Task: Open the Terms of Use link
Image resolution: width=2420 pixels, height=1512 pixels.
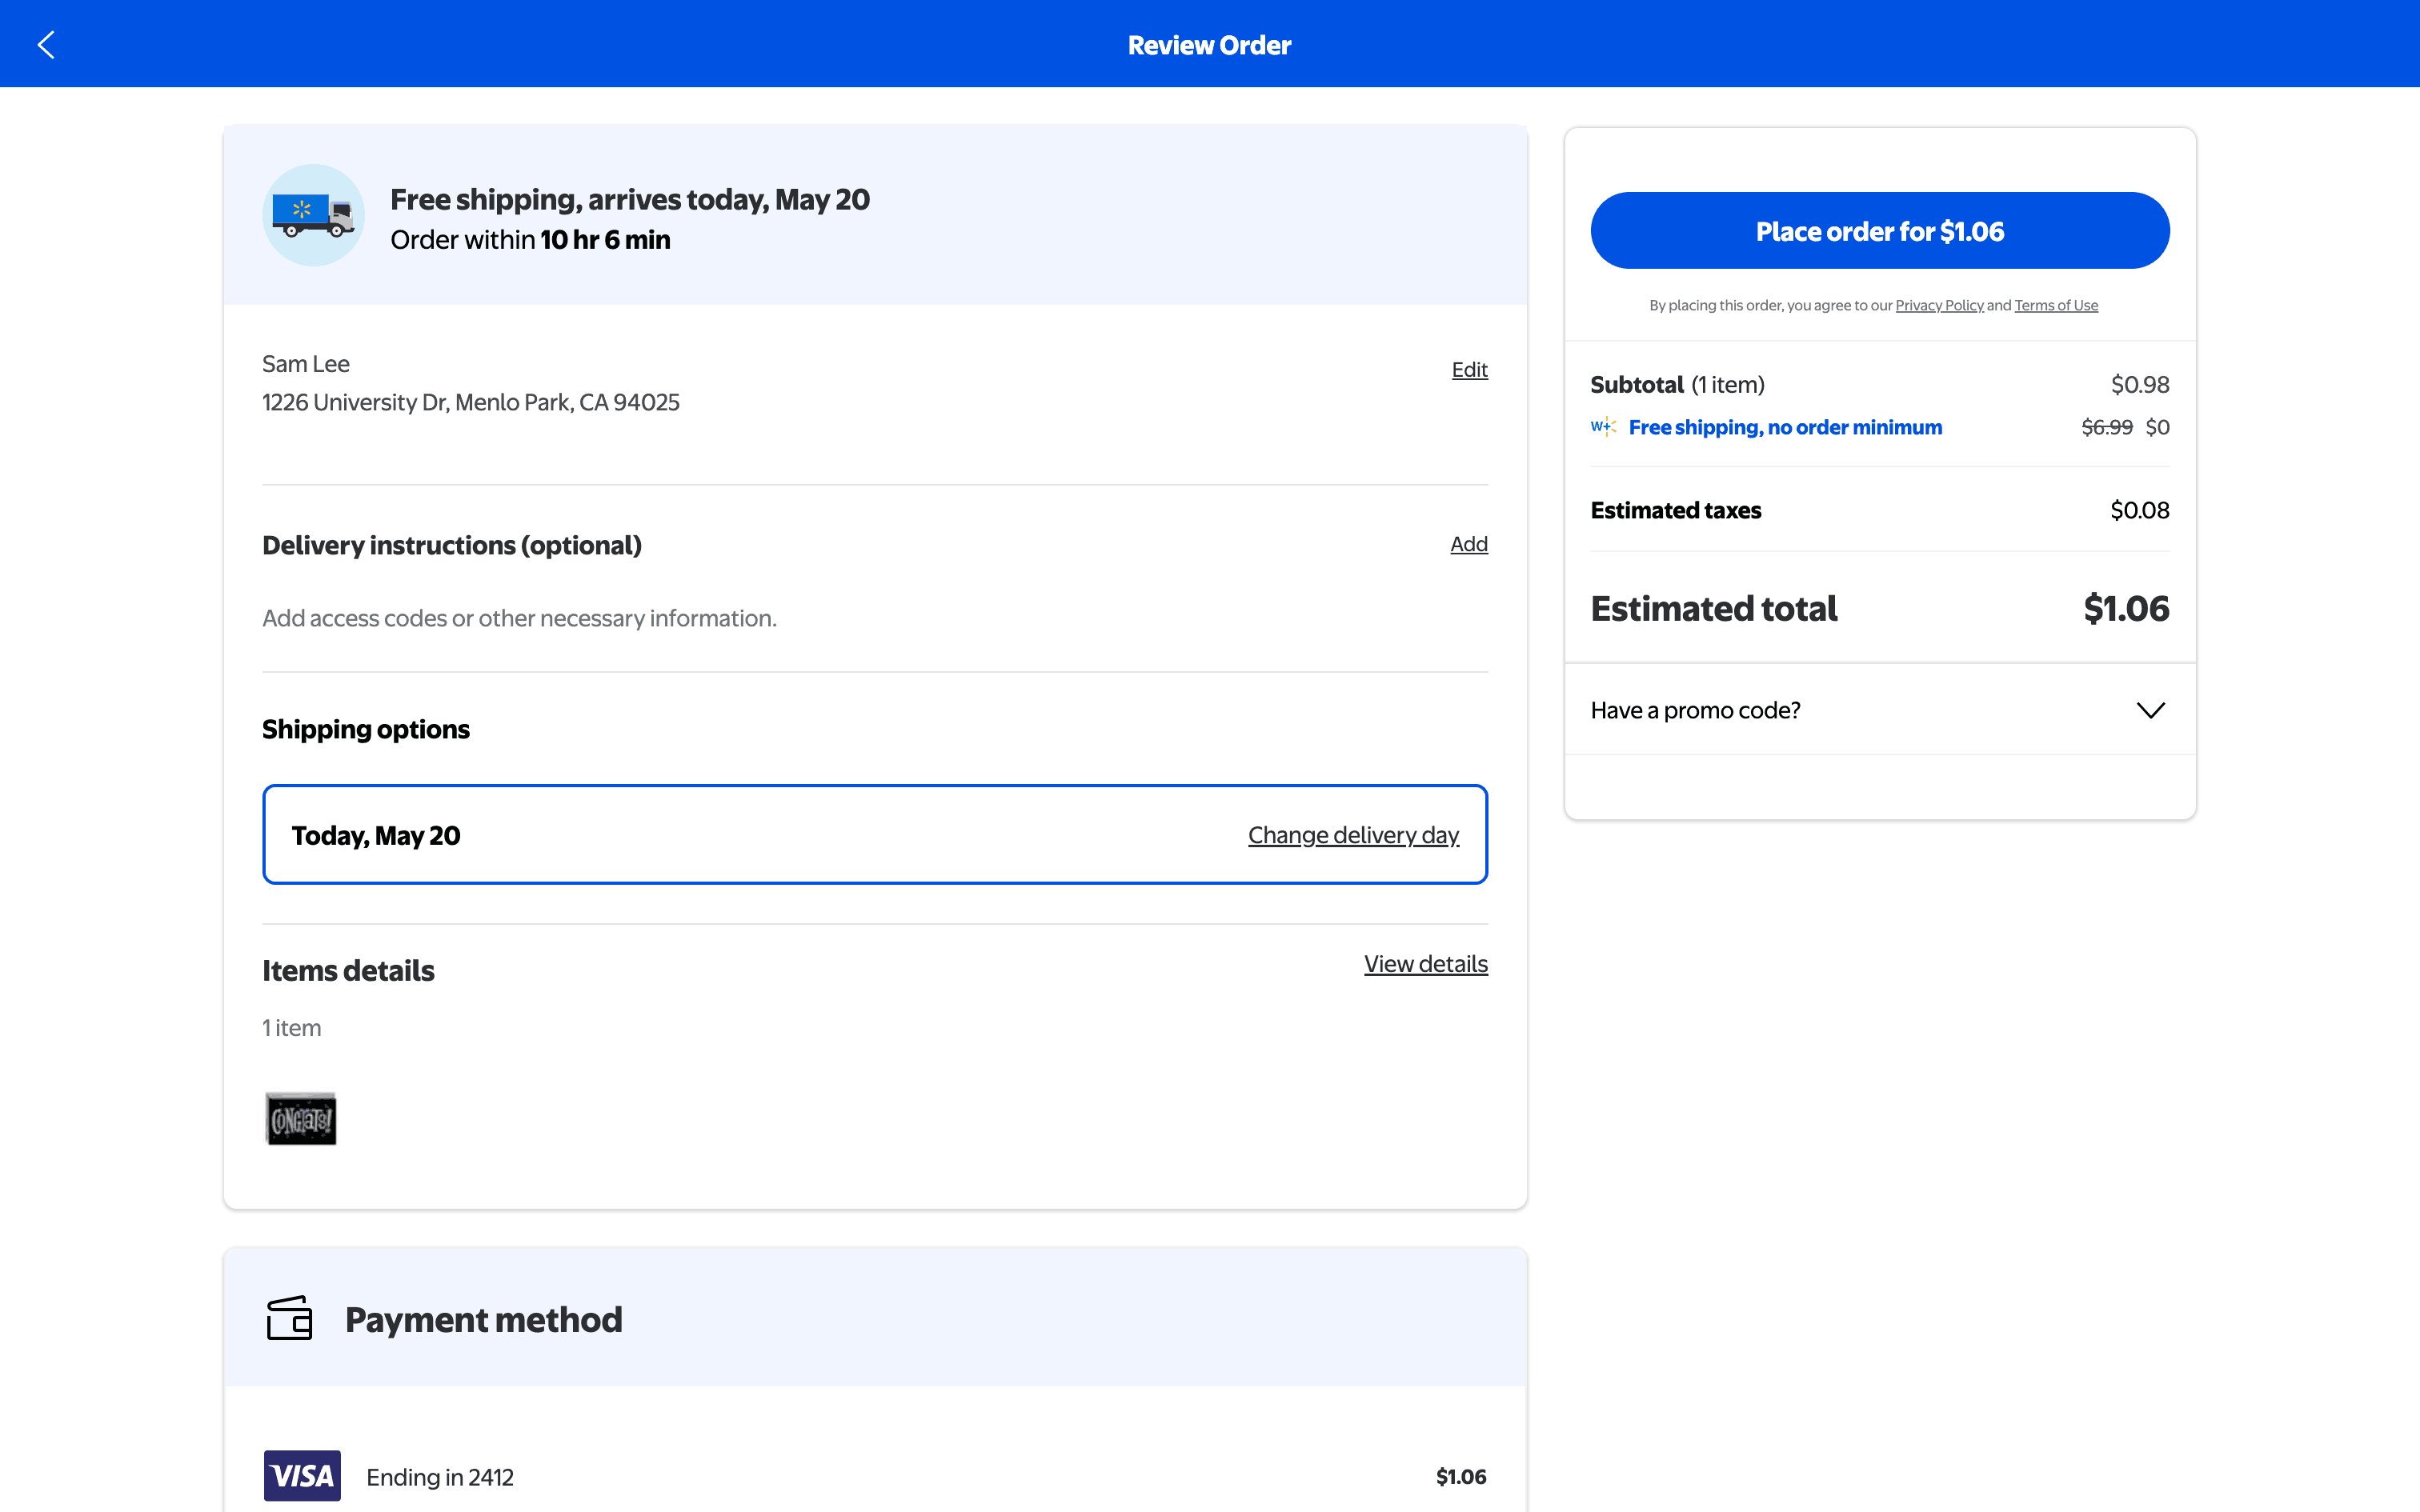Action: click(2055, 306)
